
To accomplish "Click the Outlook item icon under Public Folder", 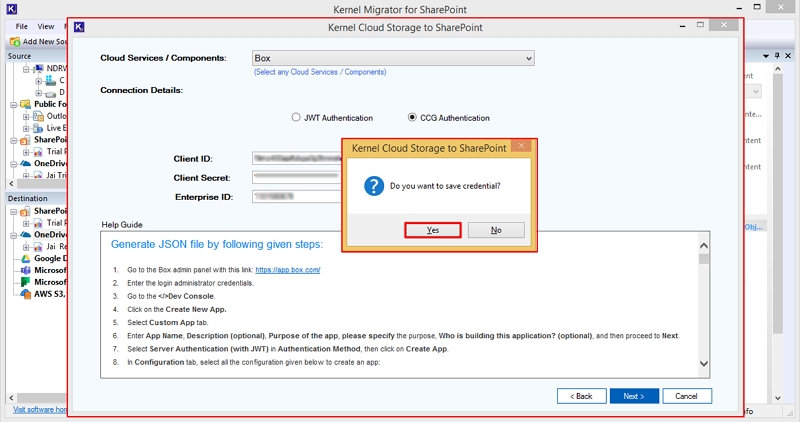I will pos(38,116).
